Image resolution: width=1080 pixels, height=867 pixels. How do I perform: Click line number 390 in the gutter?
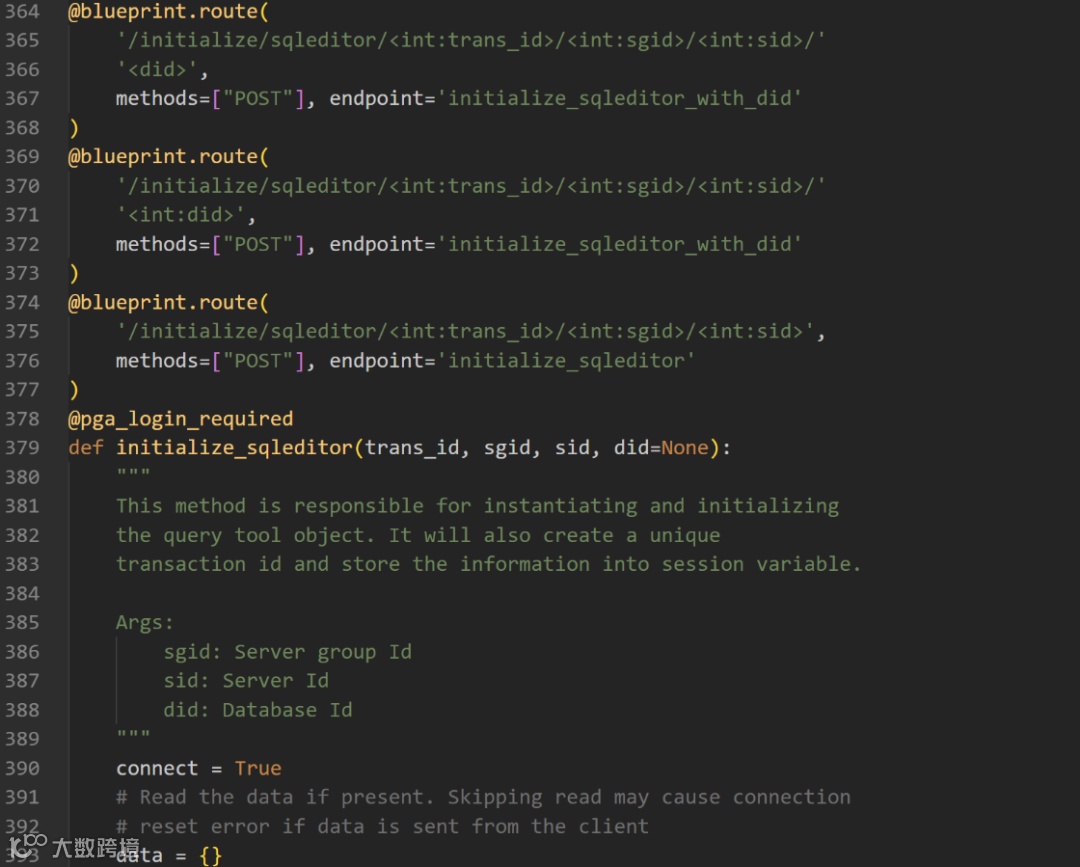(22, 768)
